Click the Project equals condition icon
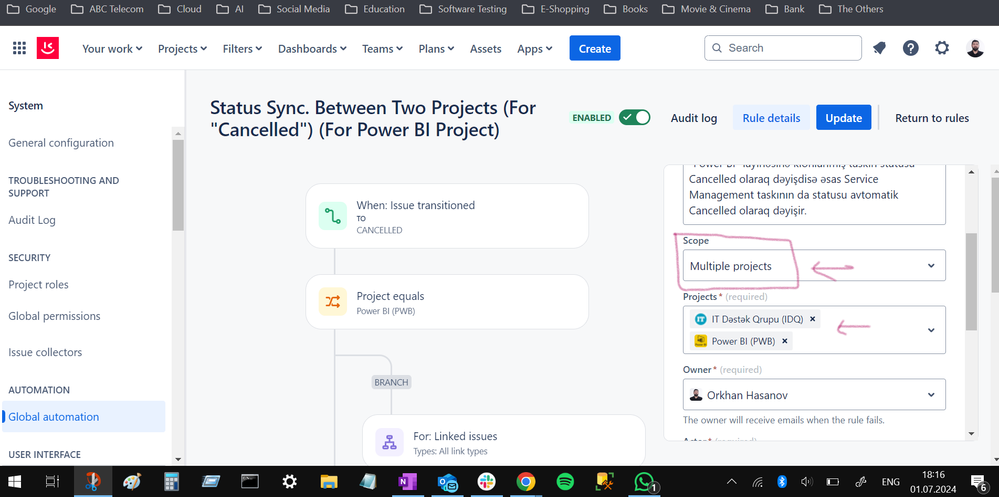Image resolution: width=999 pixels, height=497 pixels. click(333, 301)
